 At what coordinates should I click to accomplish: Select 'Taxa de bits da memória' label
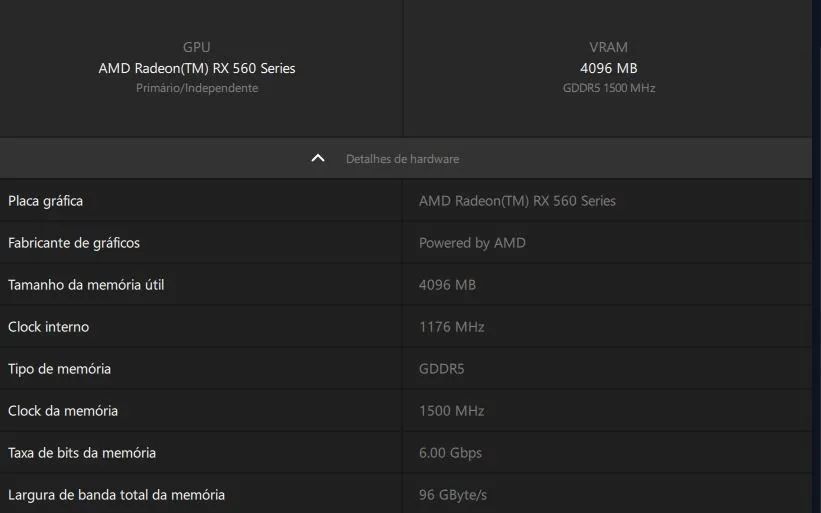point(82,453)
